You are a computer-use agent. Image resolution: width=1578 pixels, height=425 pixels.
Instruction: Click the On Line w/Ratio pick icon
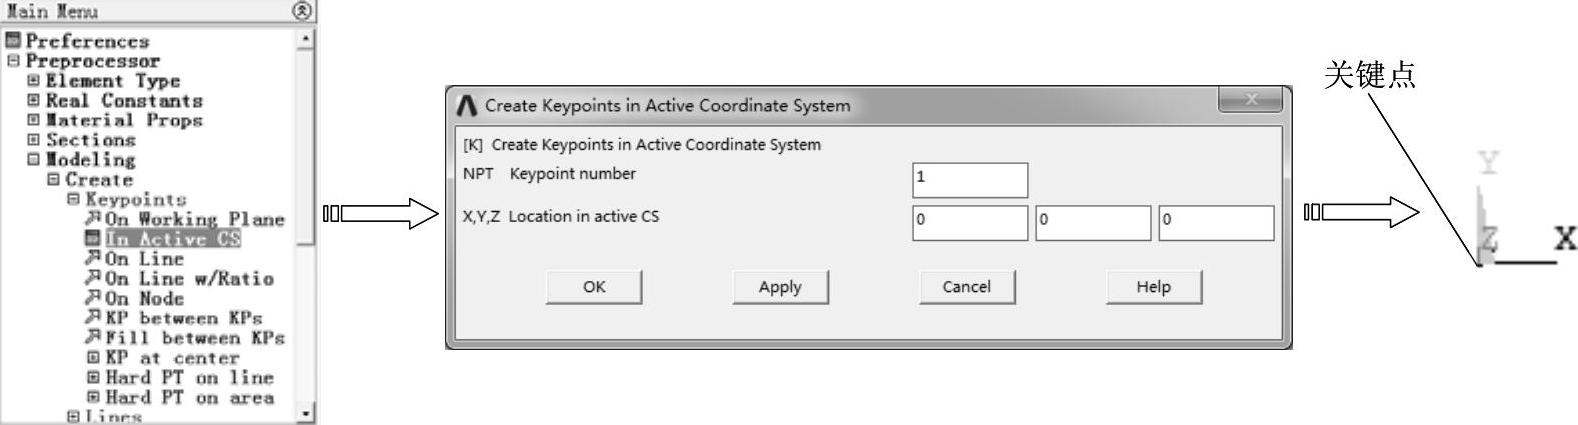(x=93, y=278)
